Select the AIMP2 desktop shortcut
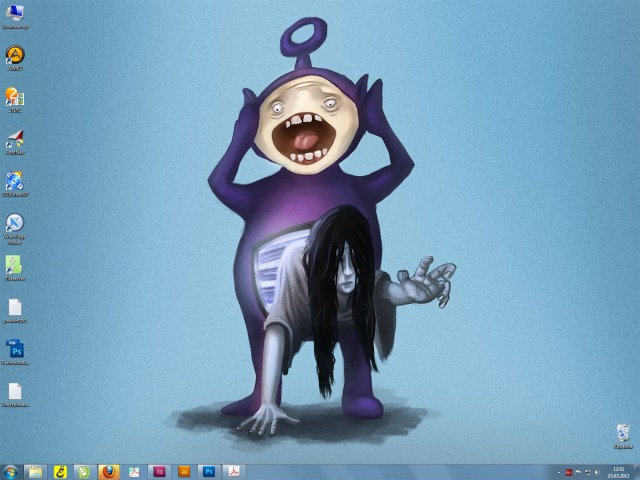Screen dimensions: 640x480 pos(15,58)
